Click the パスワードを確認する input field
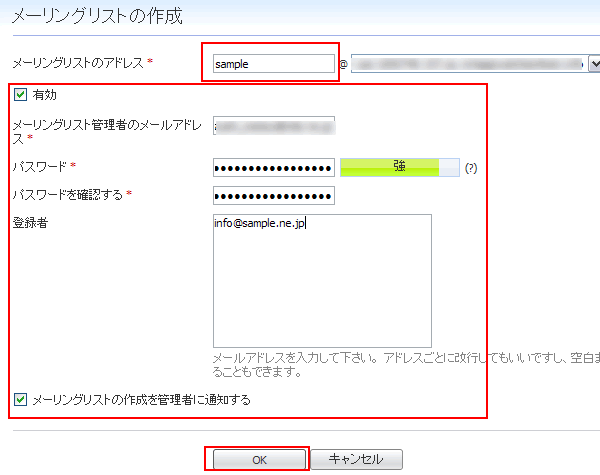The width and height of the screenshot is (600, 475). pos(273,195)
